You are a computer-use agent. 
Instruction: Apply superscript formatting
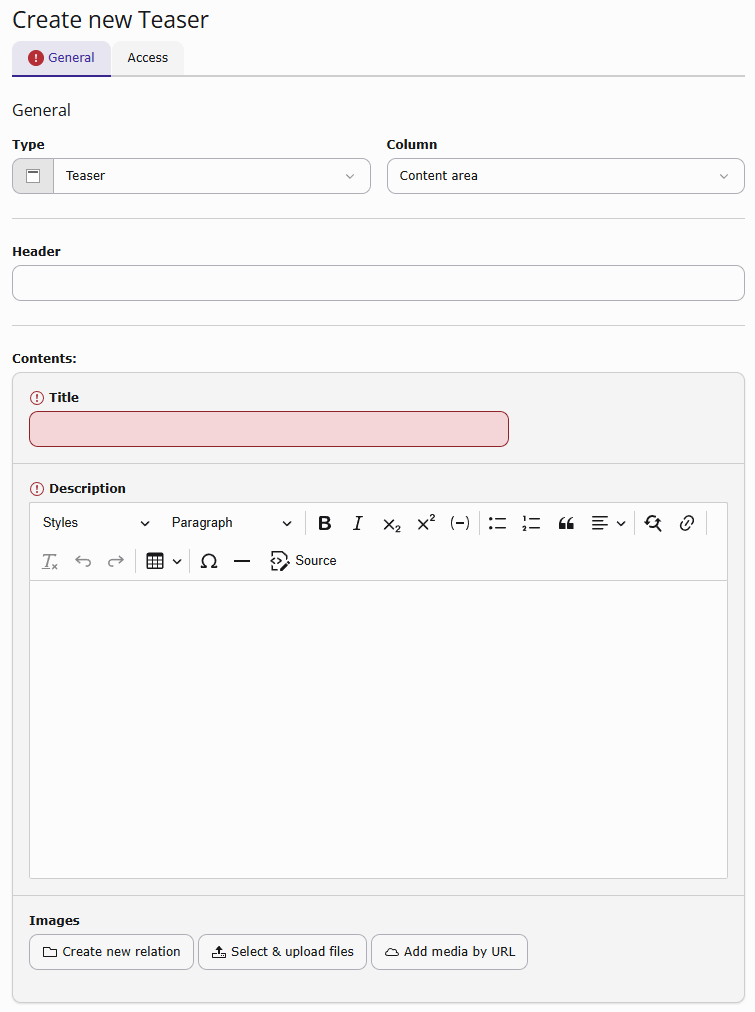point(426,523)
